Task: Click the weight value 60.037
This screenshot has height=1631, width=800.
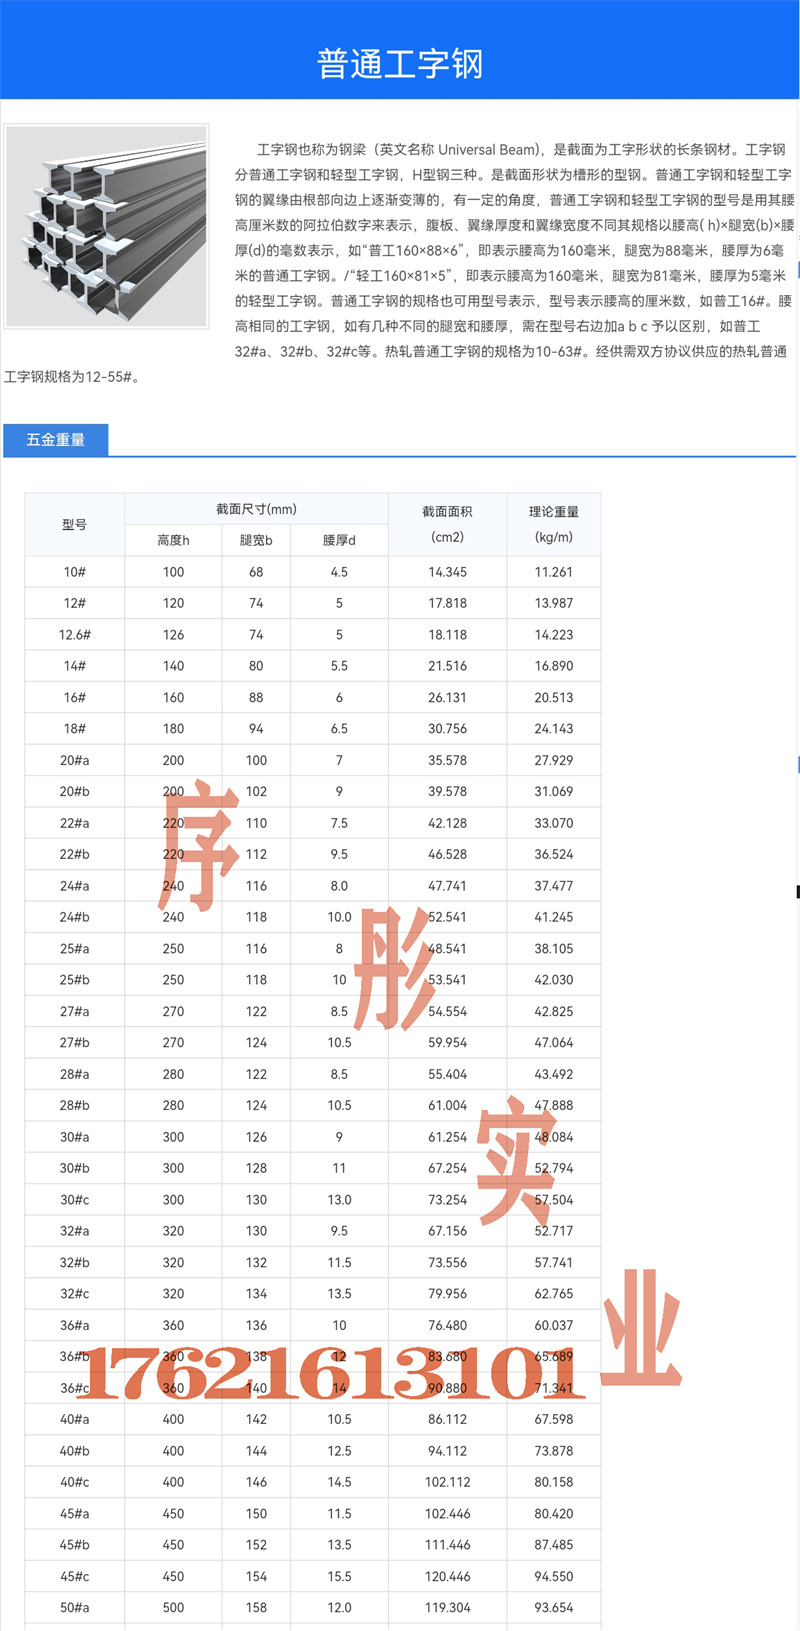Action: [554, 1325]
